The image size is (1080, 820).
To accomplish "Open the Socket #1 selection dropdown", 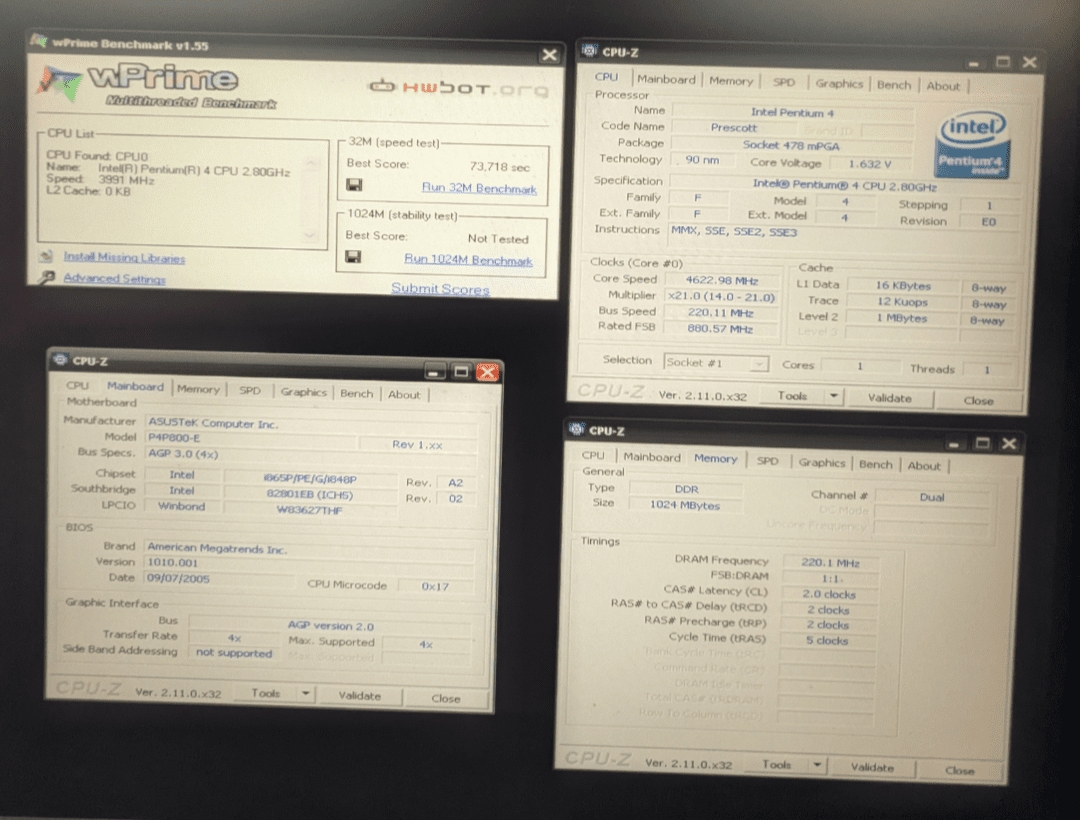I will click(x=760, y=363).
